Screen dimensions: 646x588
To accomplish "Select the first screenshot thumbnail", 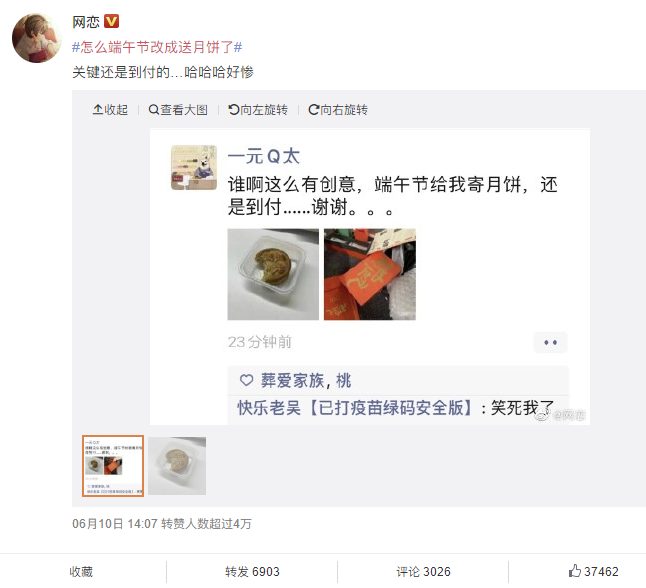I will (113, 466).
